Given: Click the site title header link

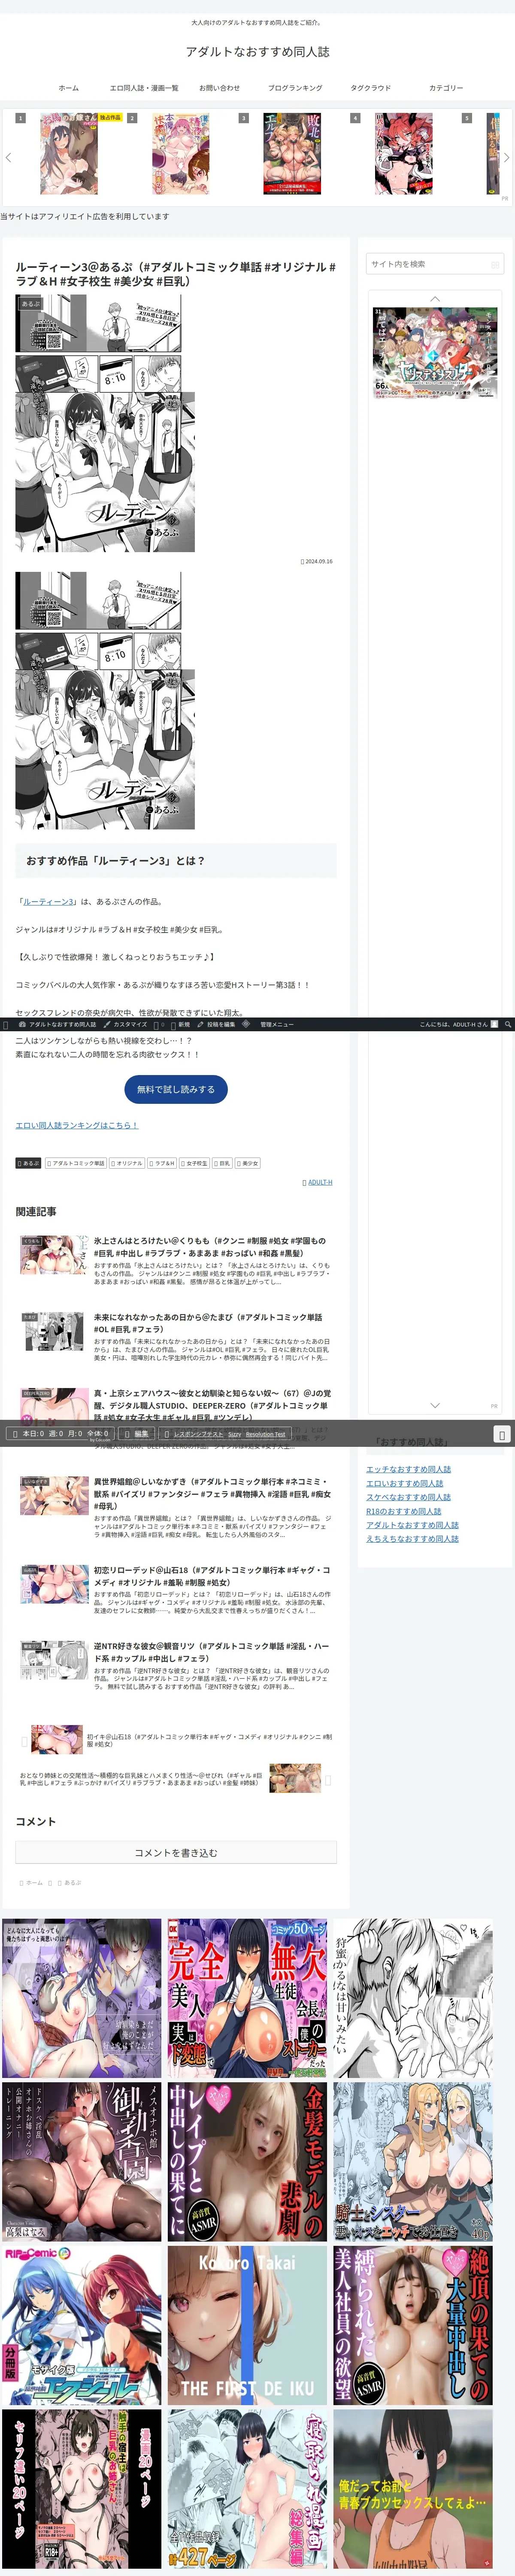Looking at the screenshot, I should 257,51.
